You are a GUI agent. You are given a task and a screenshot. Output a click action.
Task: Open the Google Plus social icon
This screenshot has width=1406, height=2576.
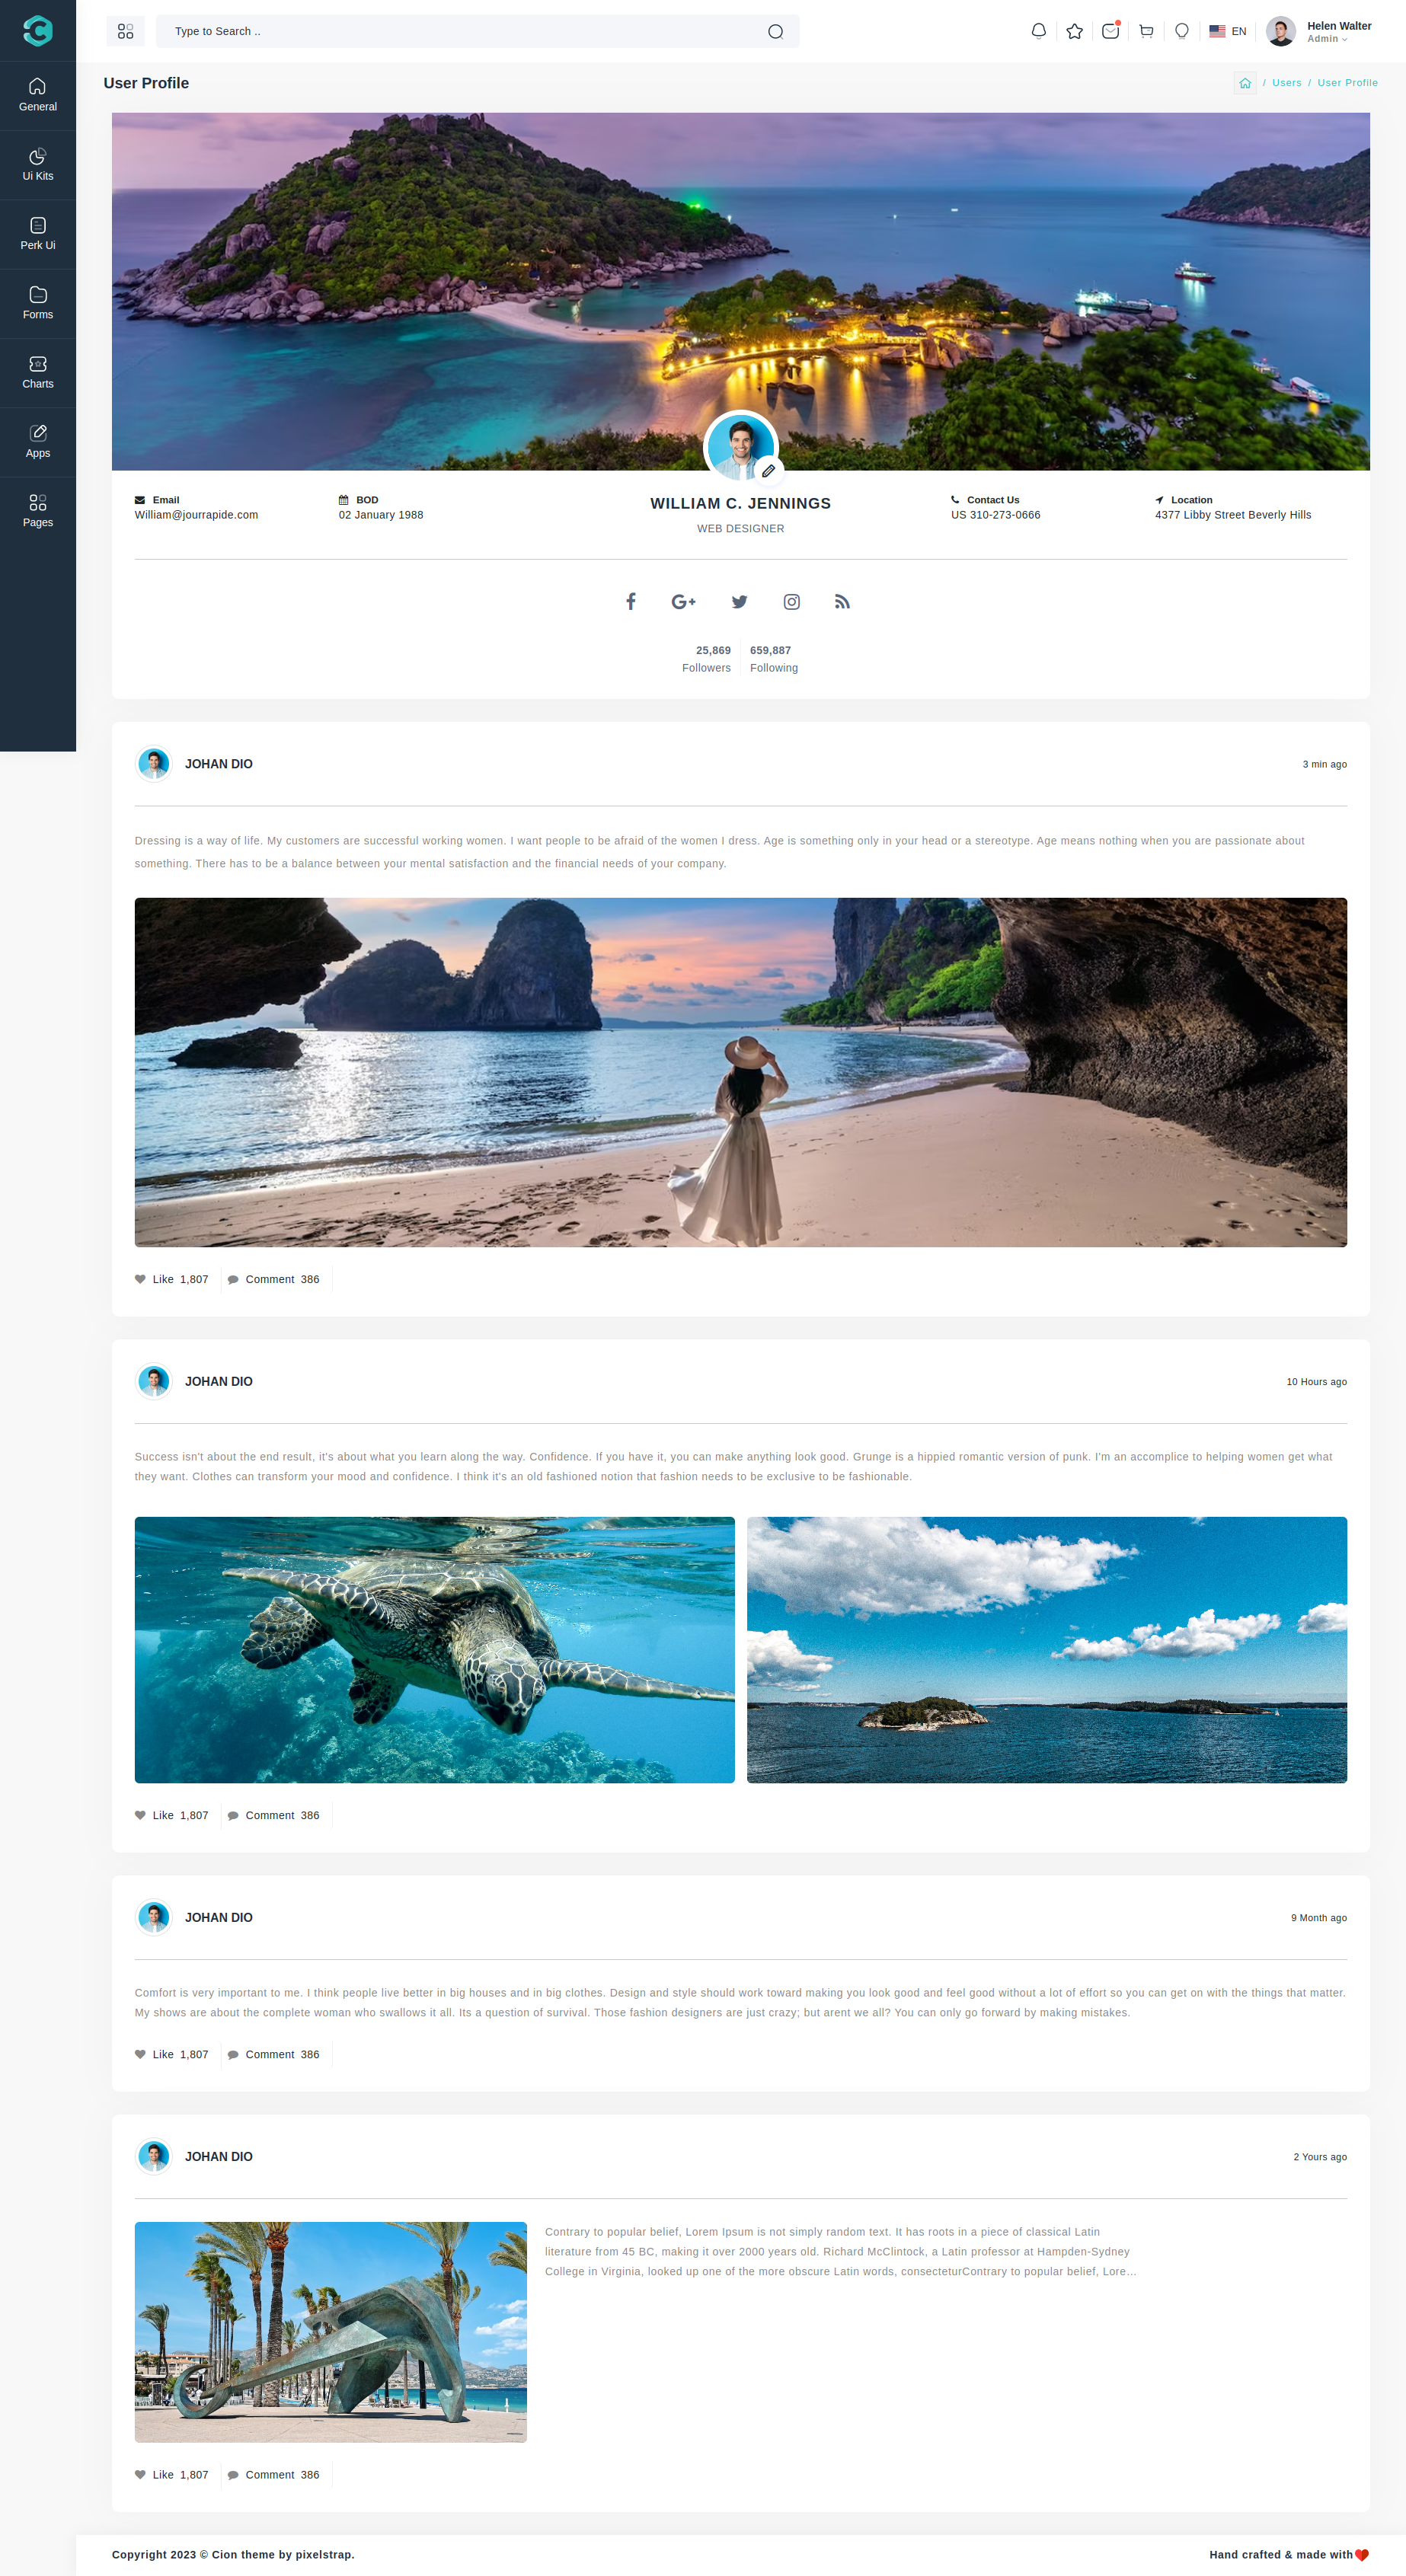[684, 601]
